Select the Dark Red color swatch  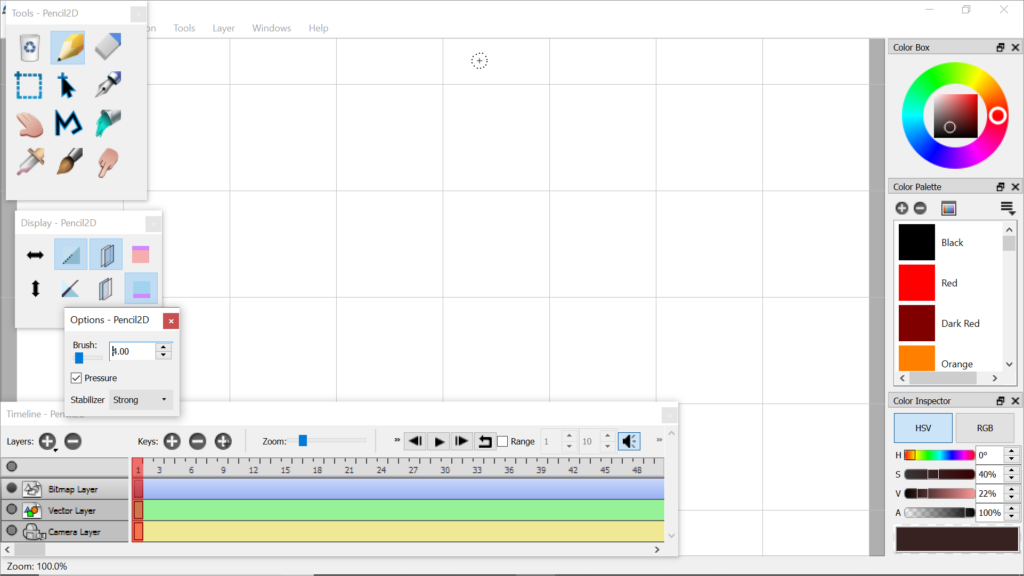coord(915,322)
